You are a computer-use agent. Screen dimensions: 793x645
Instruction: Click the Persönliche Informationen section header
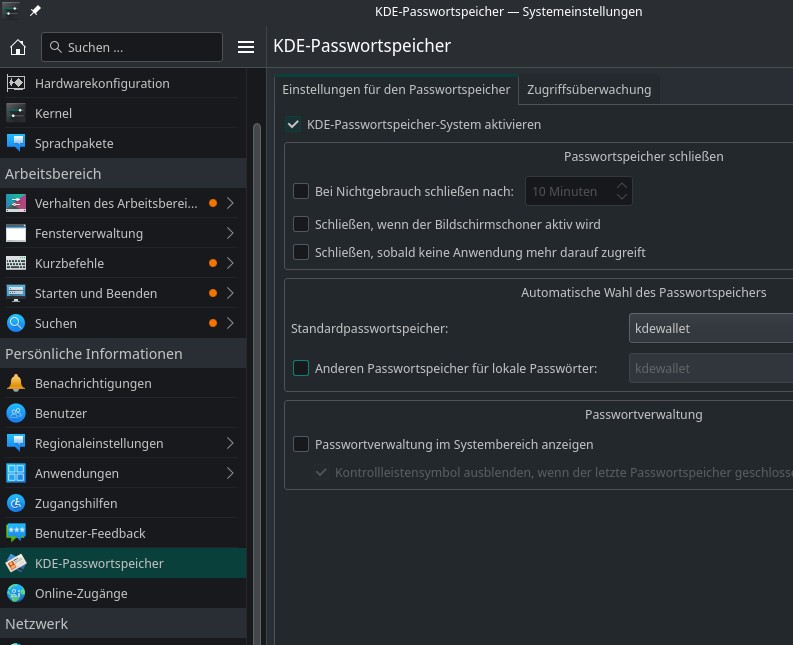(123, 354)
